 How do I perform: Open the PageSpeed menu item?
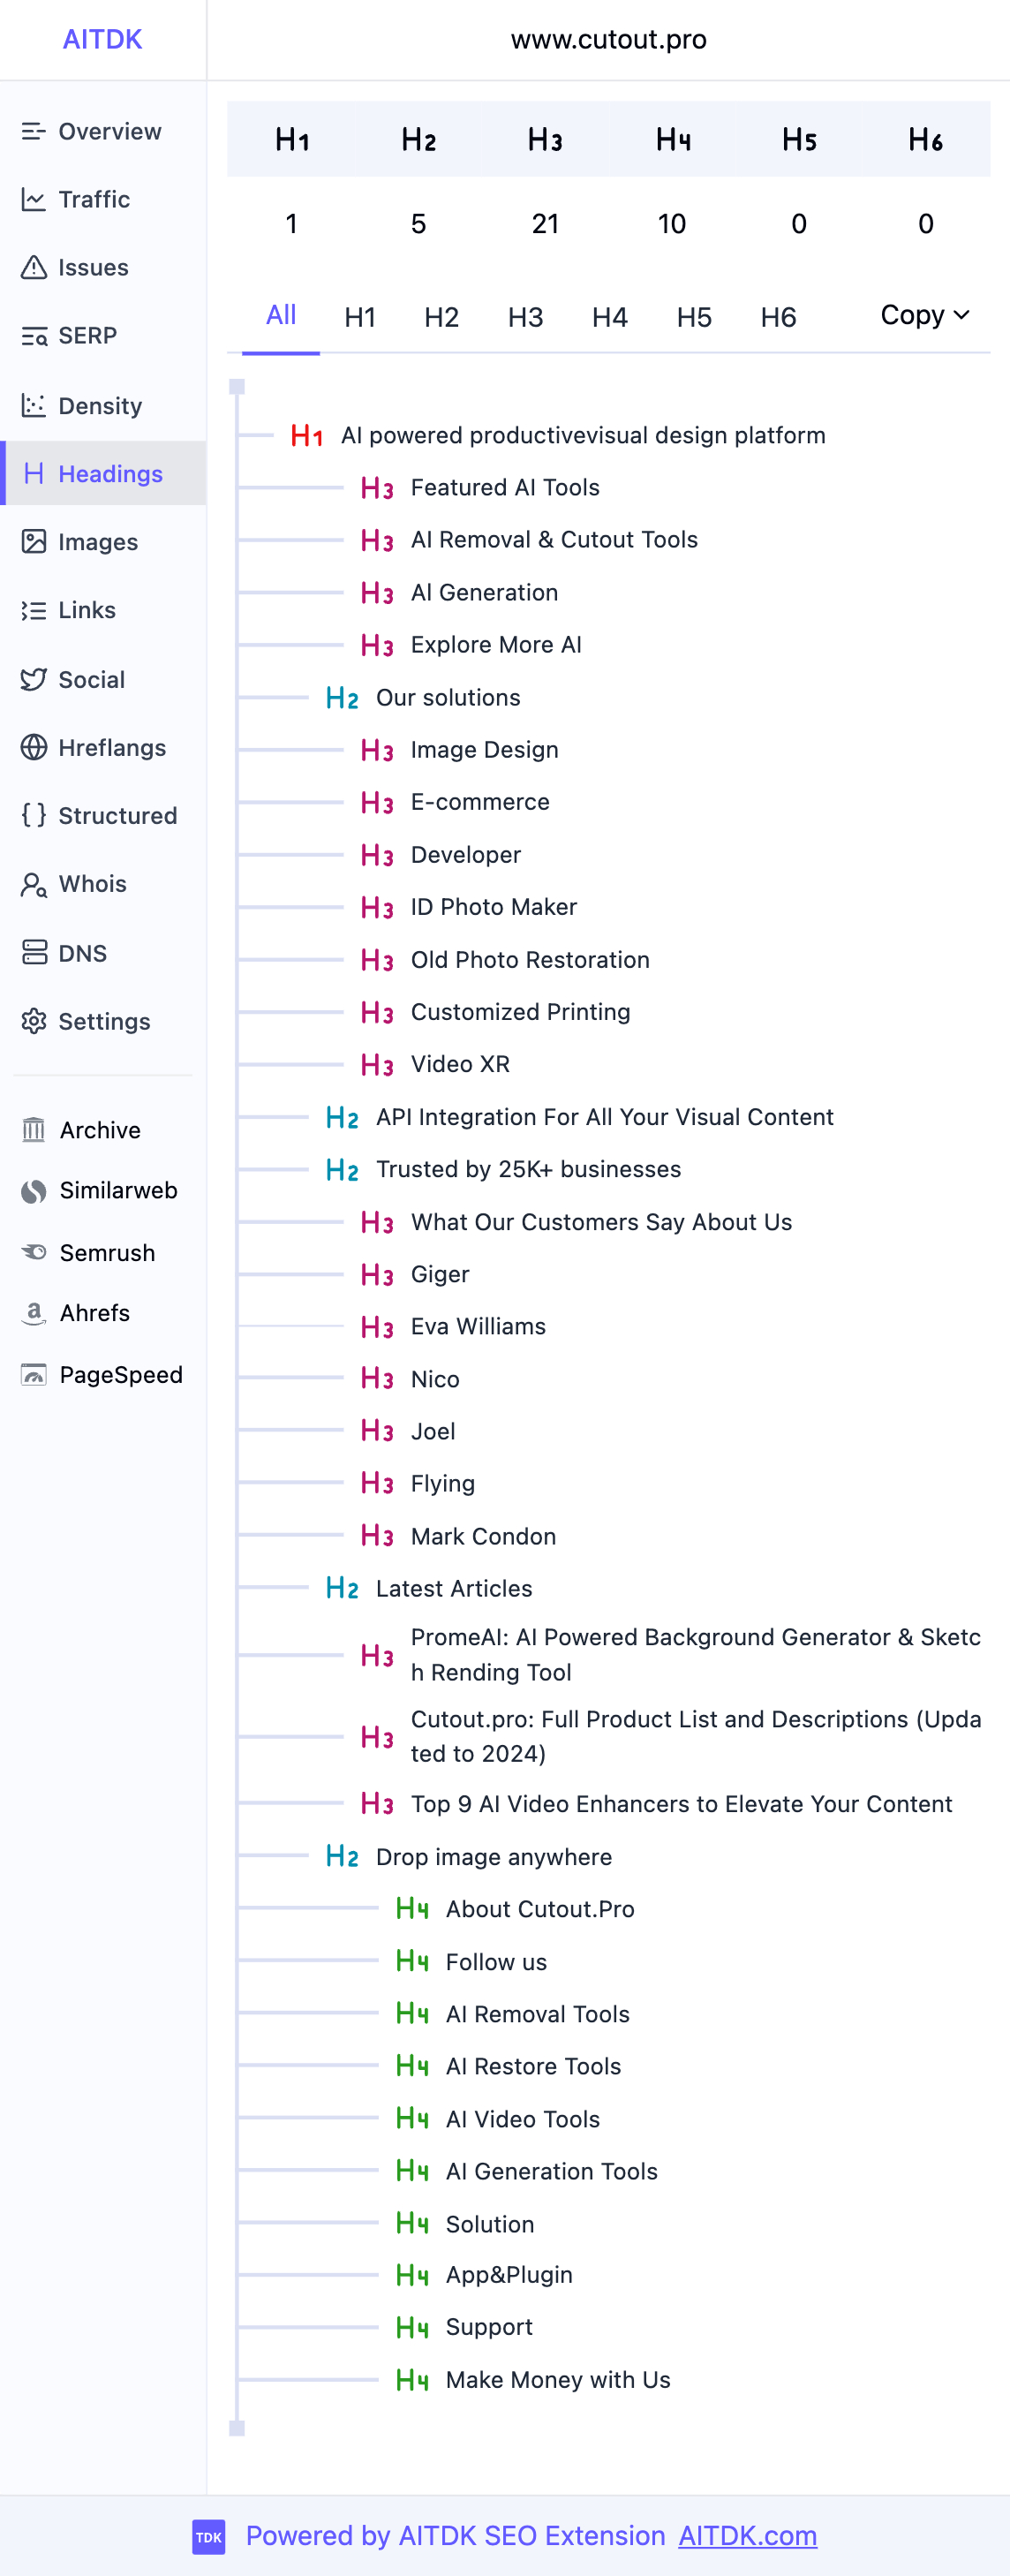coord(120,1375)
